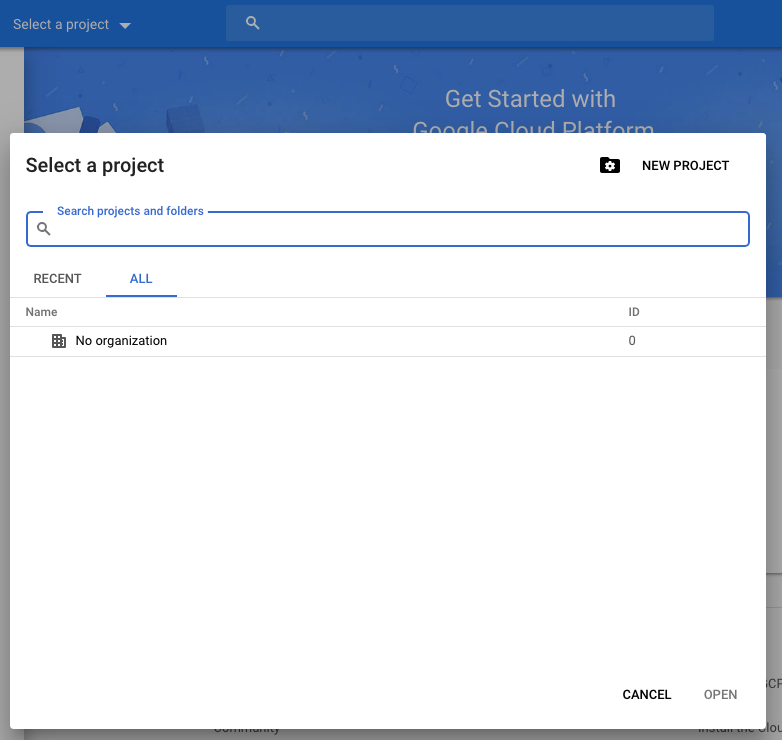This screenshot has width=782, height=740.
Task: Click the 'Search projects and folders' floating label
Action: tap(130, 211)
